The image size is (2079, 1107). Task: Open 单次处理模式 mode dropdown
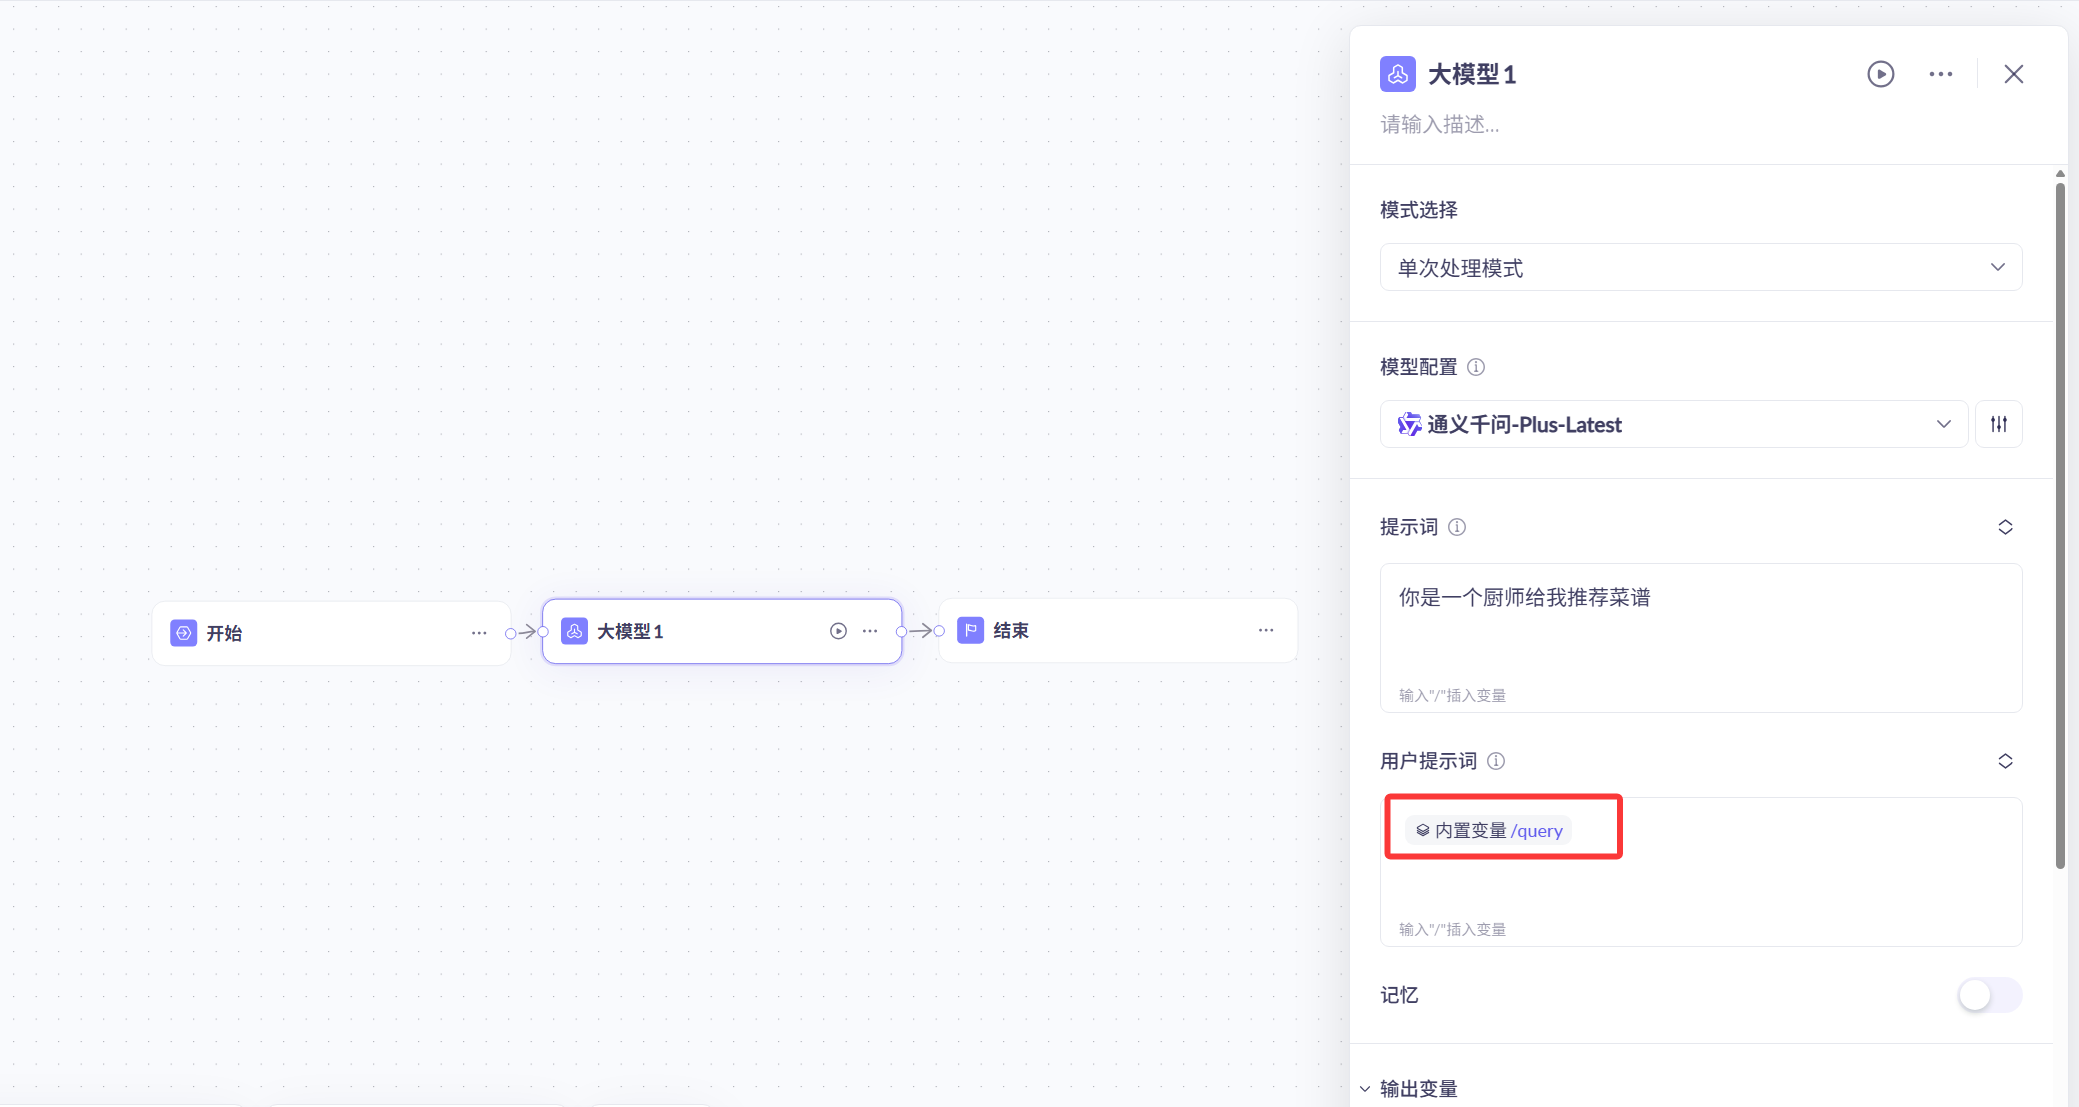click(x=1700, y=267)
